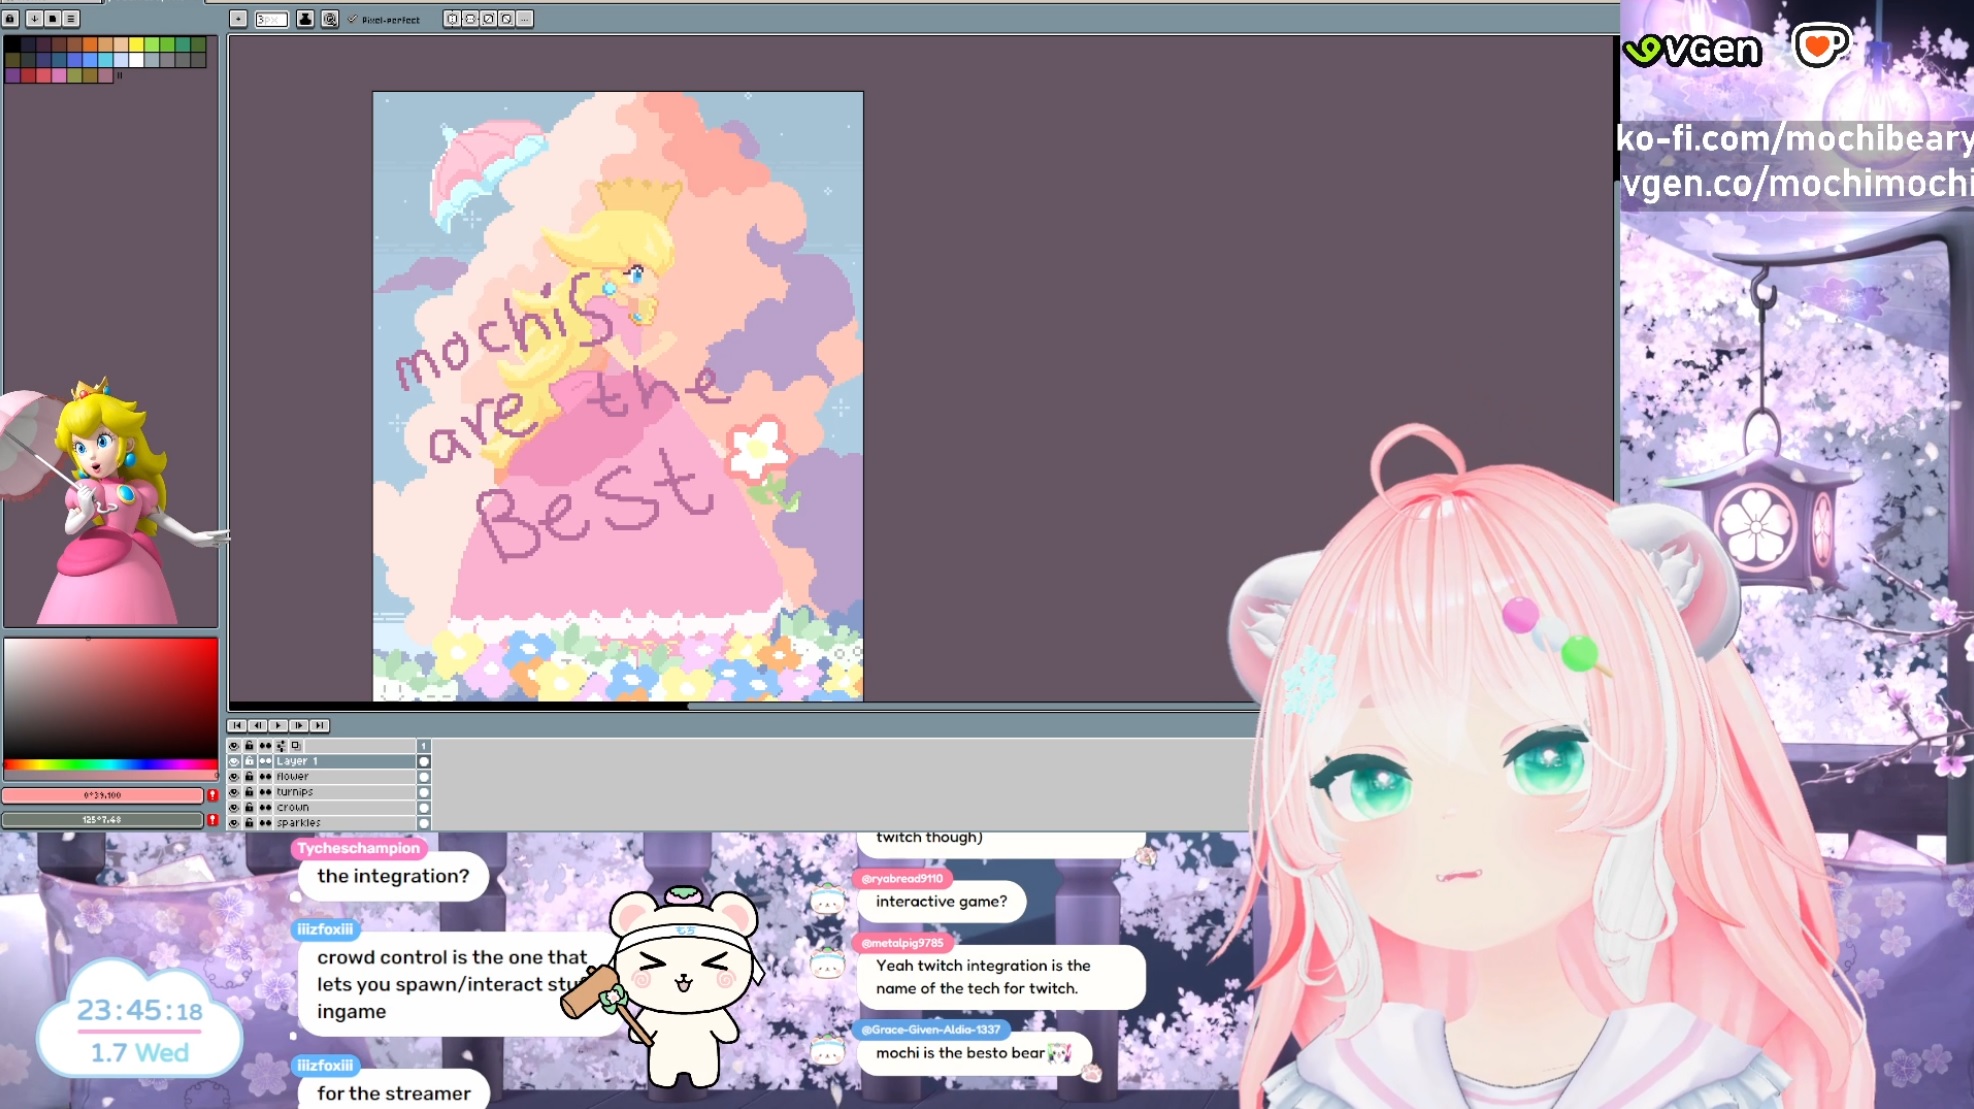Viewport: 1974px width, 1109px height.
Task: Pick the yellow swatch in palette
Action: point(136,45)
